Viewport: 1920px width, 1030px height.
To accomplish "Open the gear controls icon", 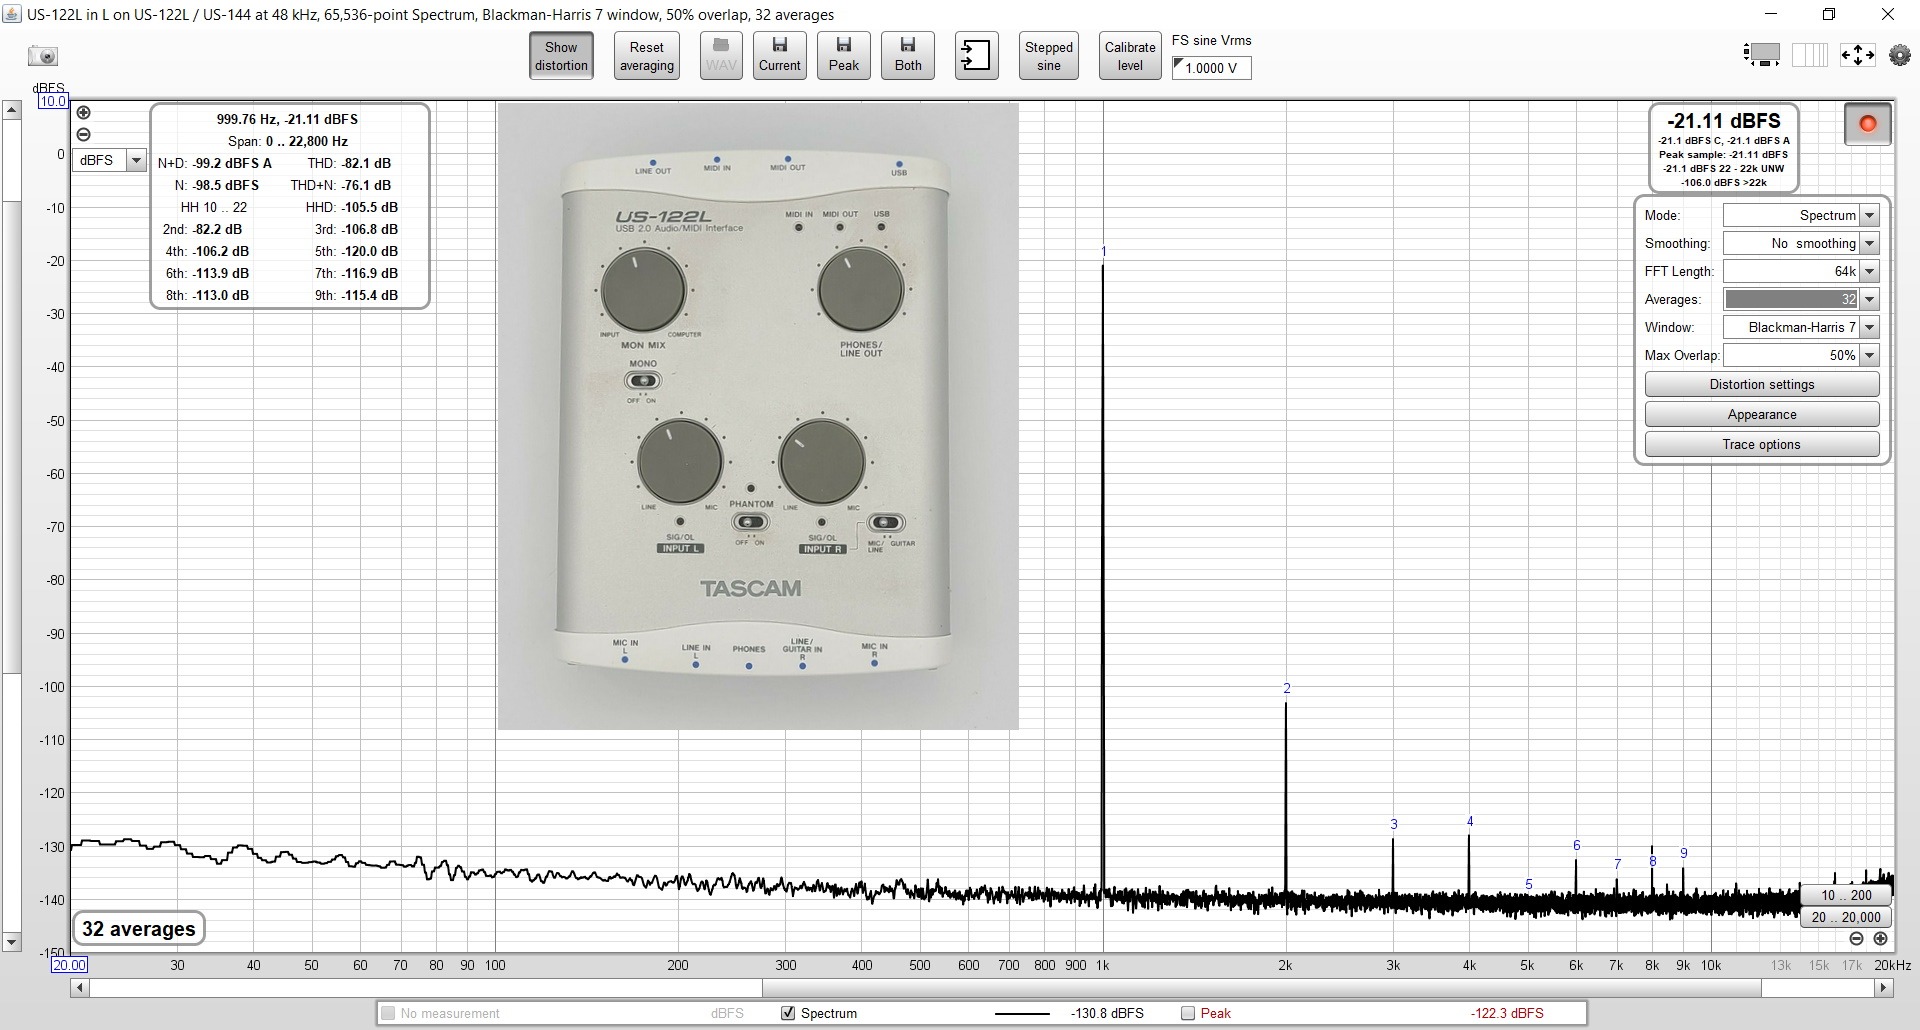I will click(x=1900, y=56).
